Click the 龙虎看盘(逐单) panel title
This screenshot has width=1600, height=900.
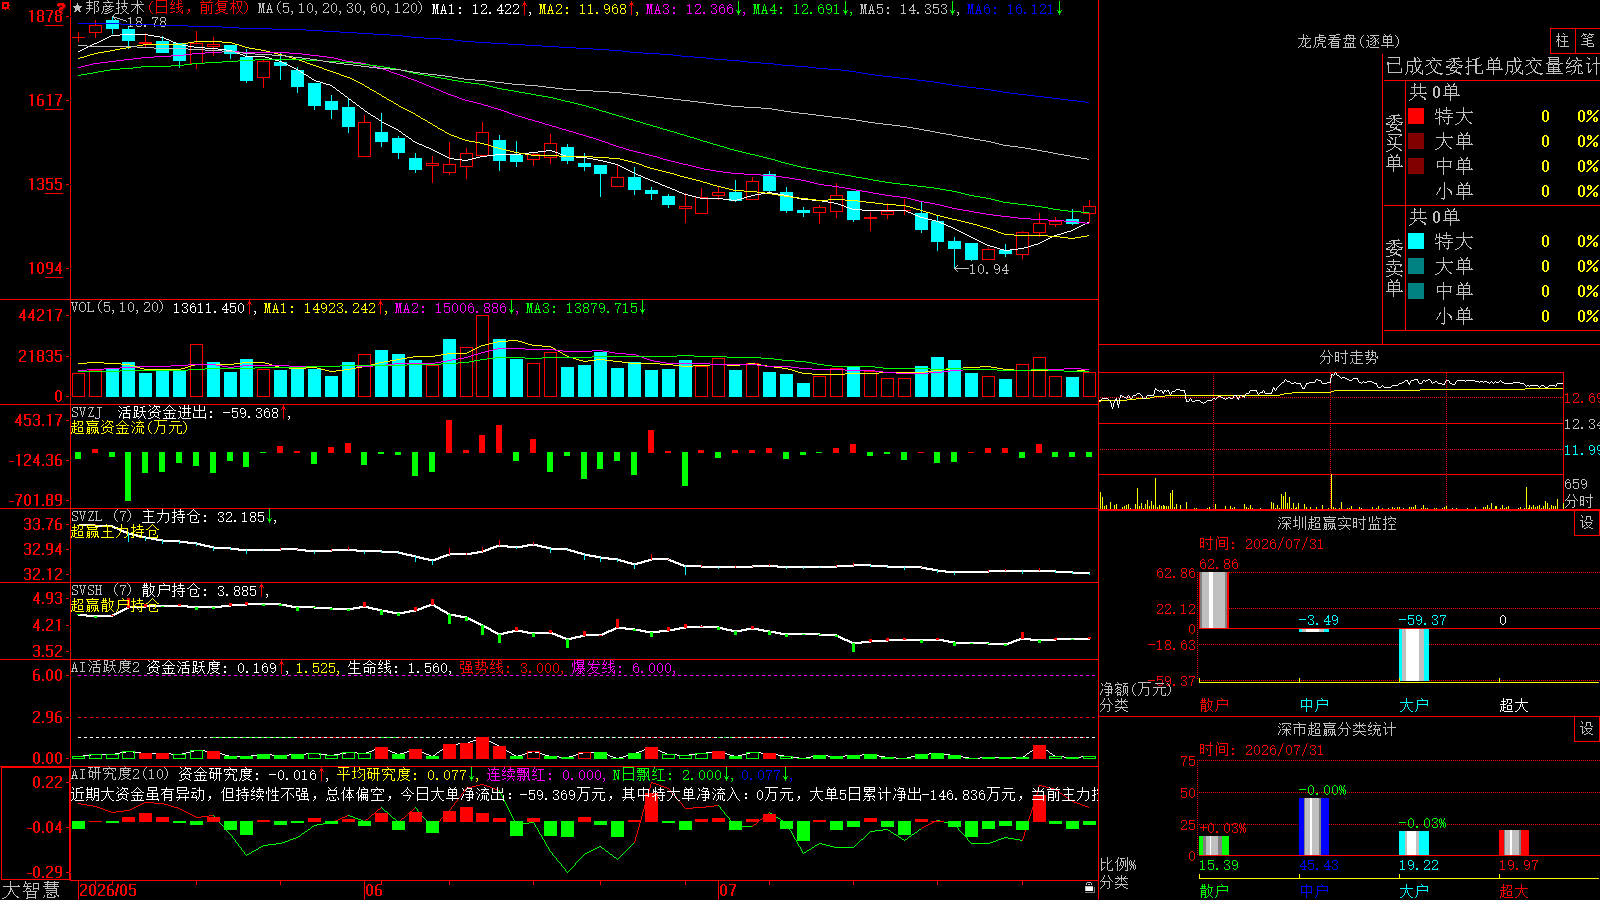point(1348,41)
